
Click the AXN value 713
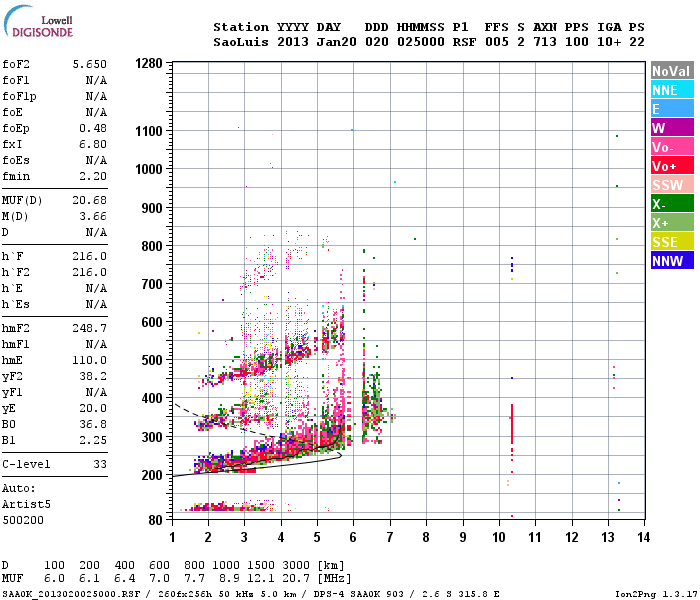pos(545,42)
